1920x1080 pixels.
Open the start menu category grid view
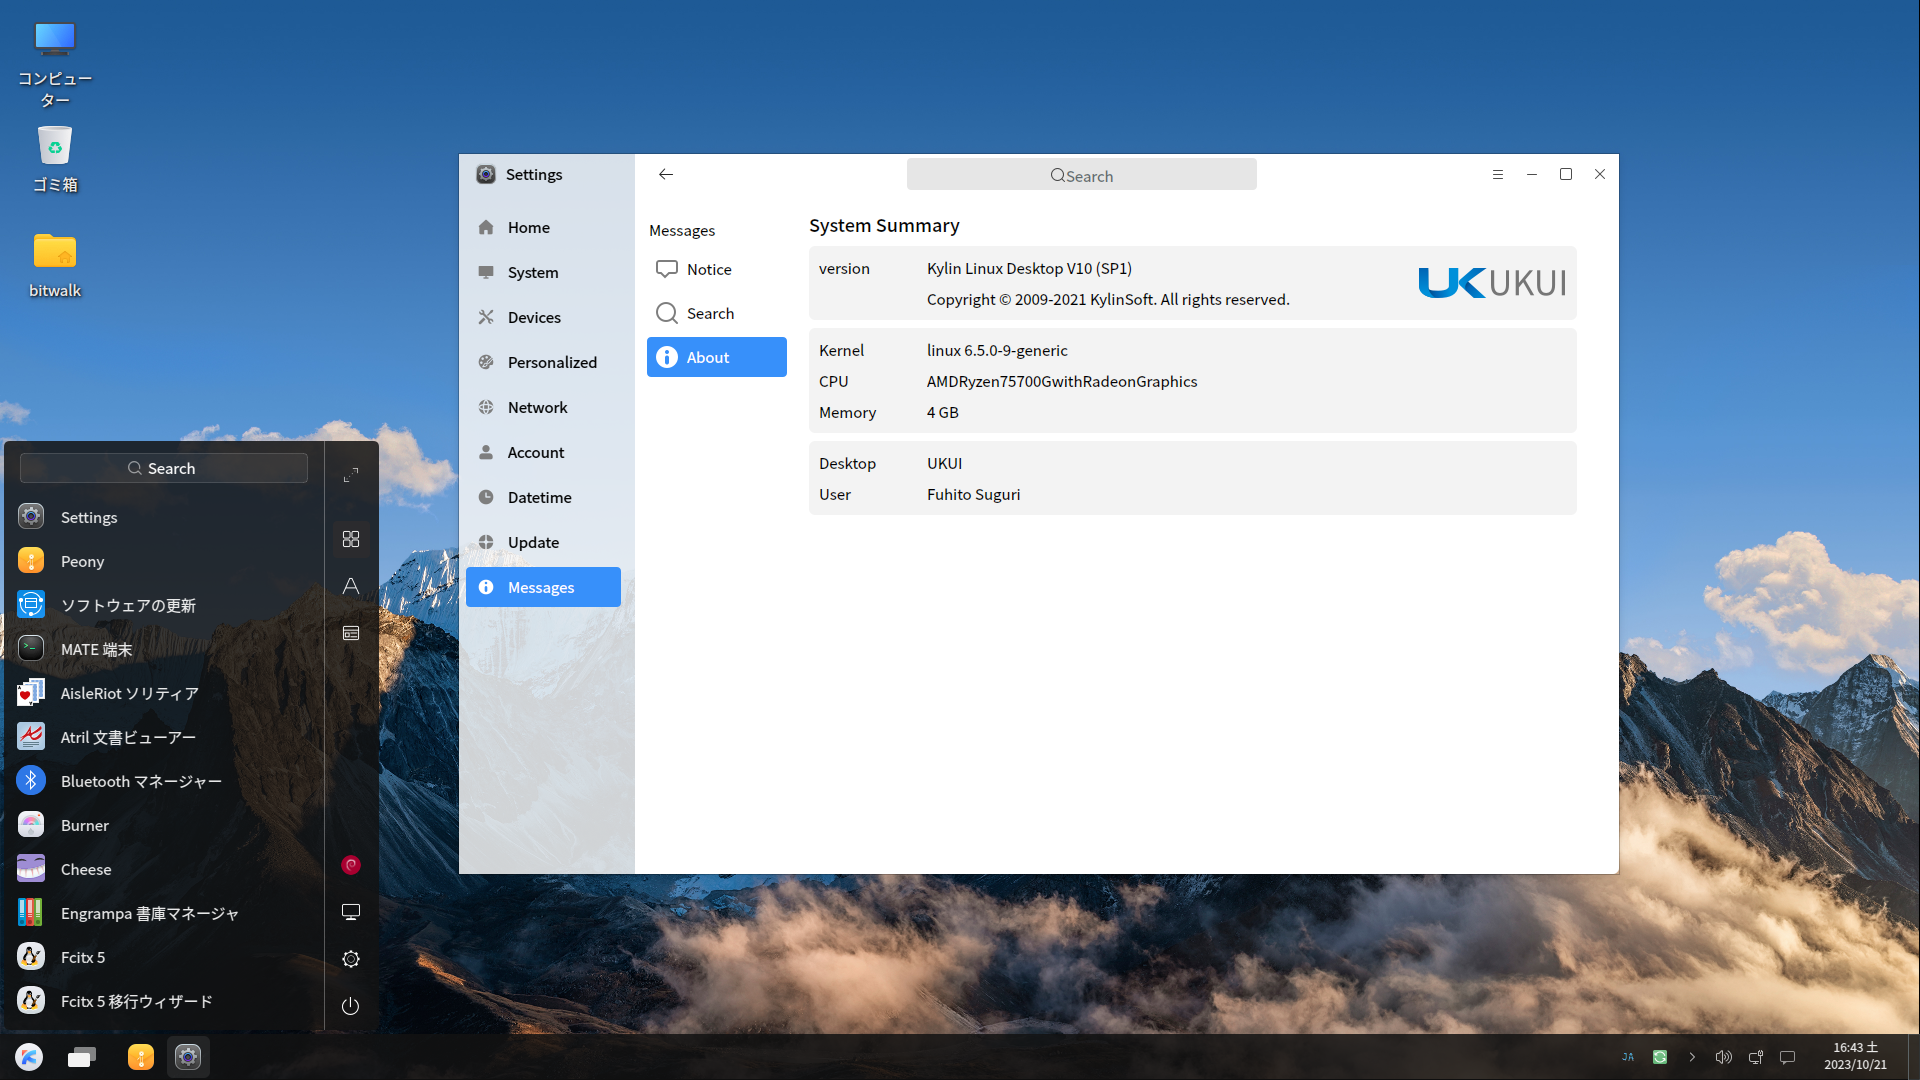351,539
